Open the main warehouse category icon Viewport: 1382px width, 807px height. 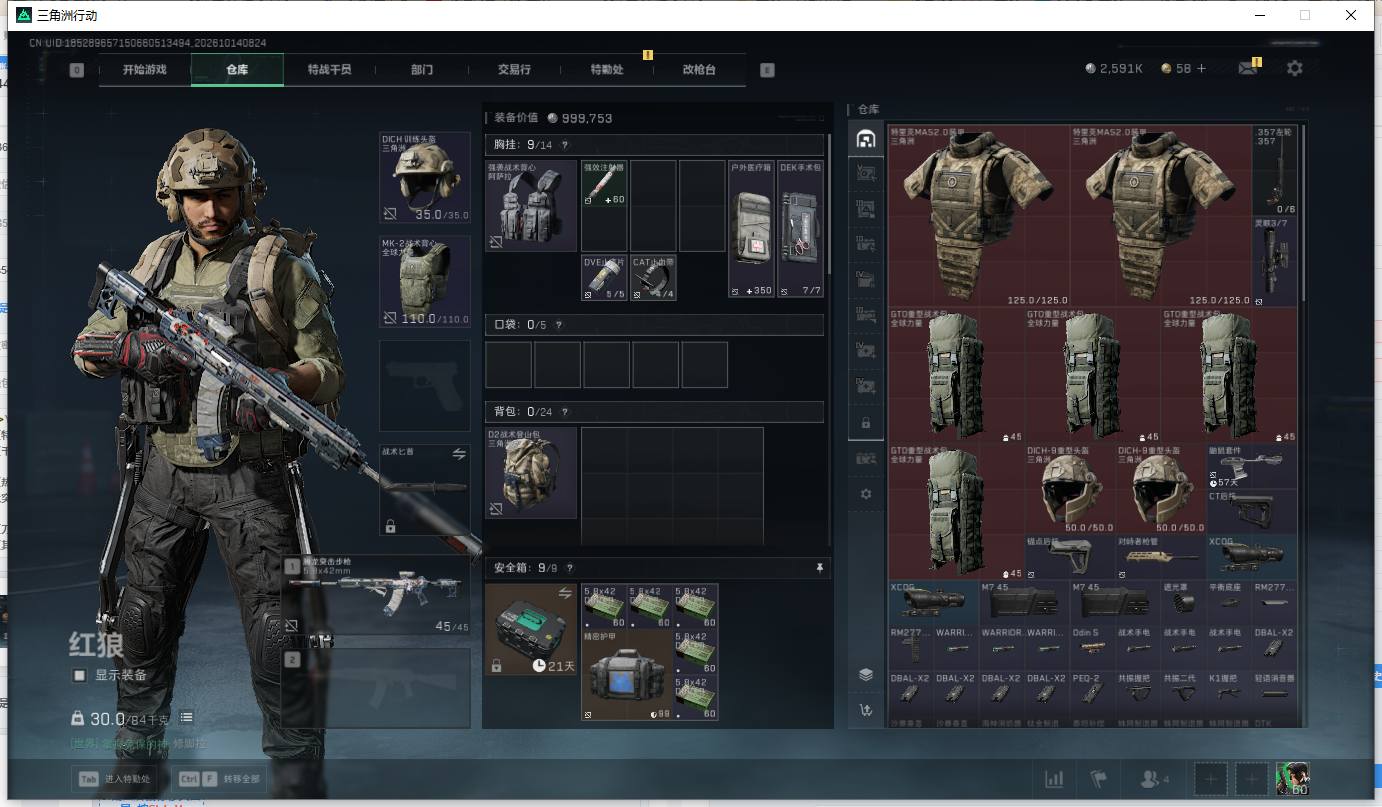pyautogui.click(x=866, y=139)
